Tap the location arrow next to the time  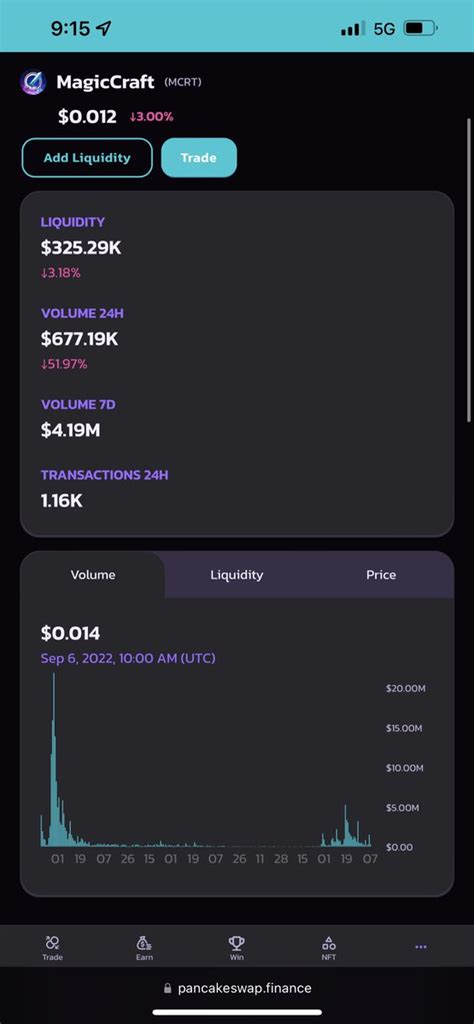click(x=104, y=28)
